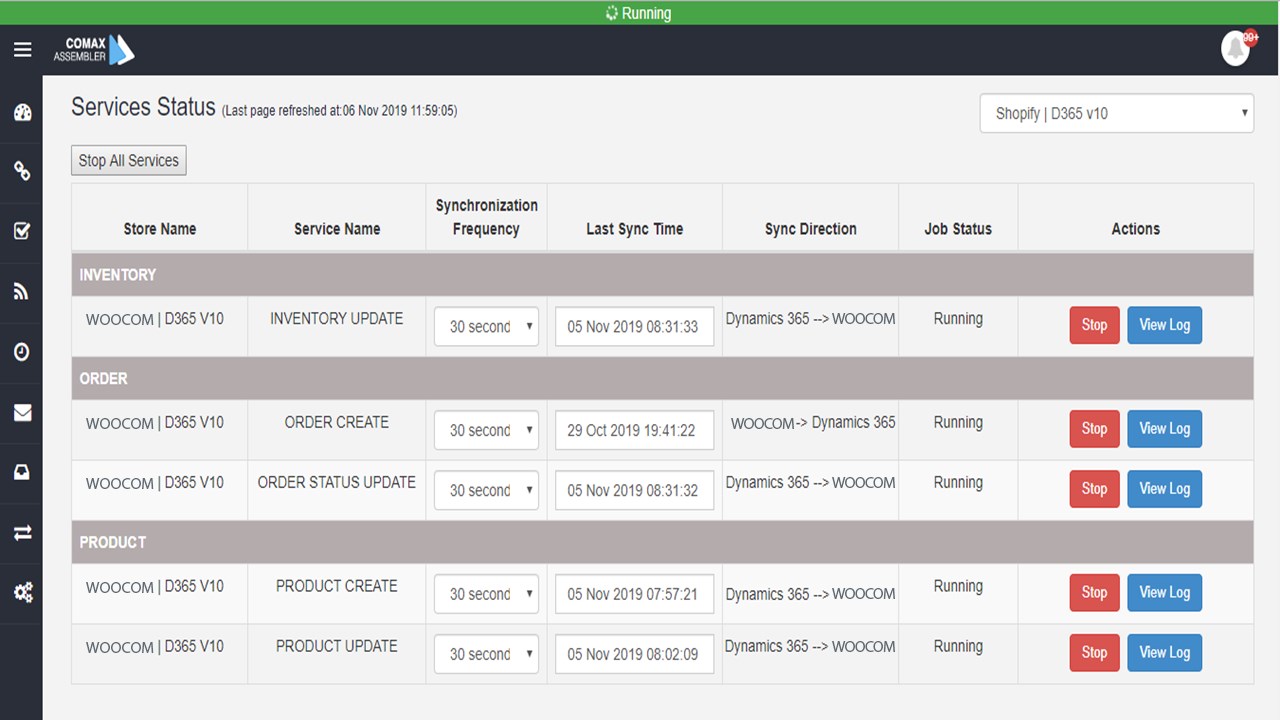1280x720 pixels.
Task: Open the link chain icon in sidebar
Action: pos(22,171)
